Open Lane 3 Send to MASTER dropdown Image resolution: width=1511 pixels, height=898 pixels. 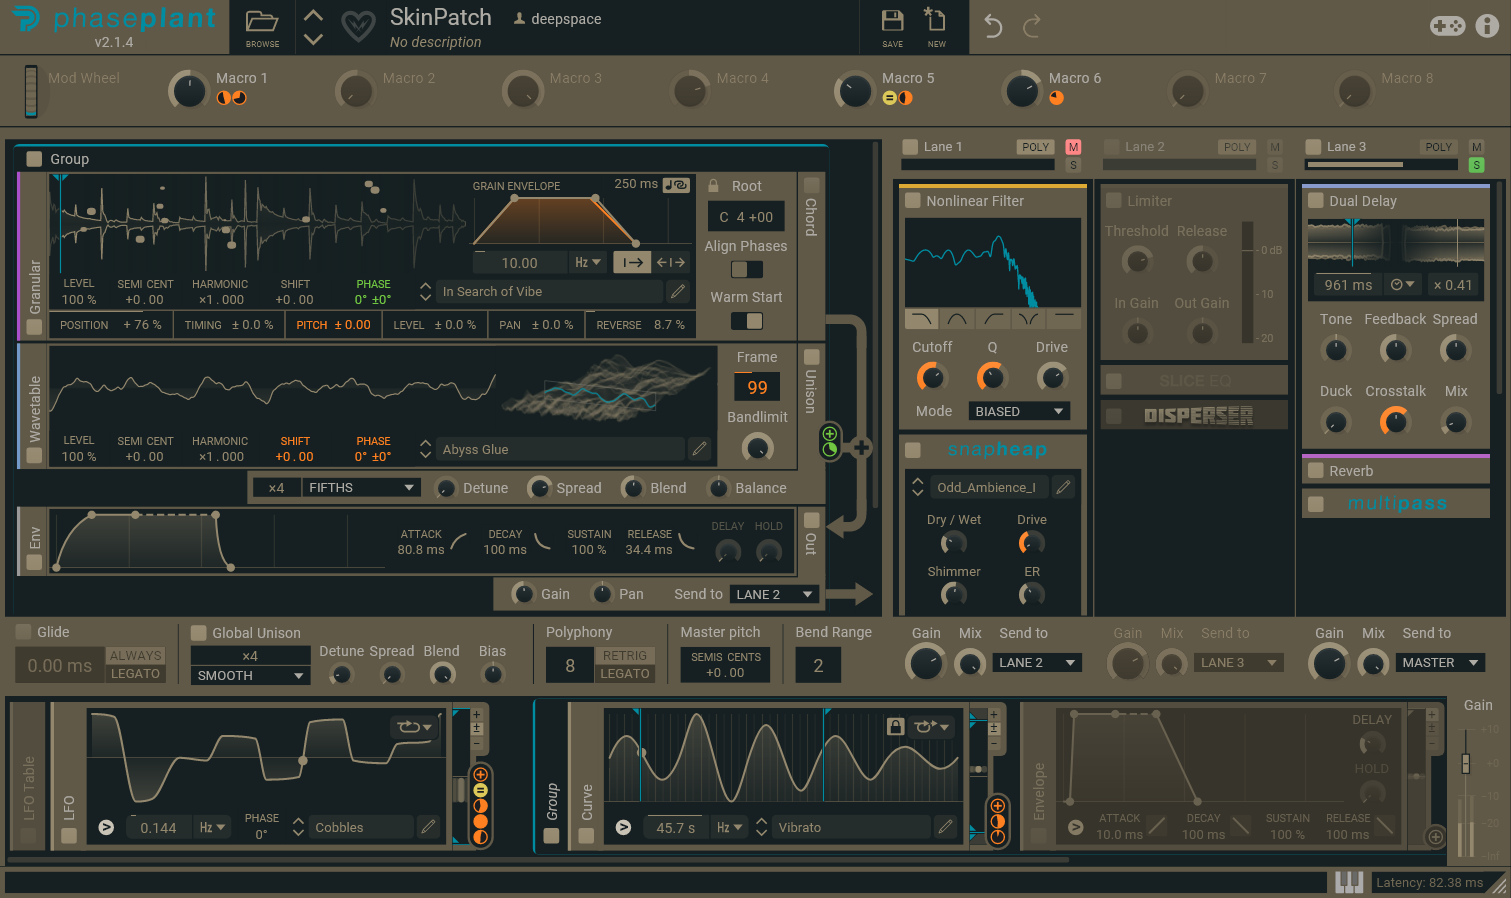(1440, 663)
